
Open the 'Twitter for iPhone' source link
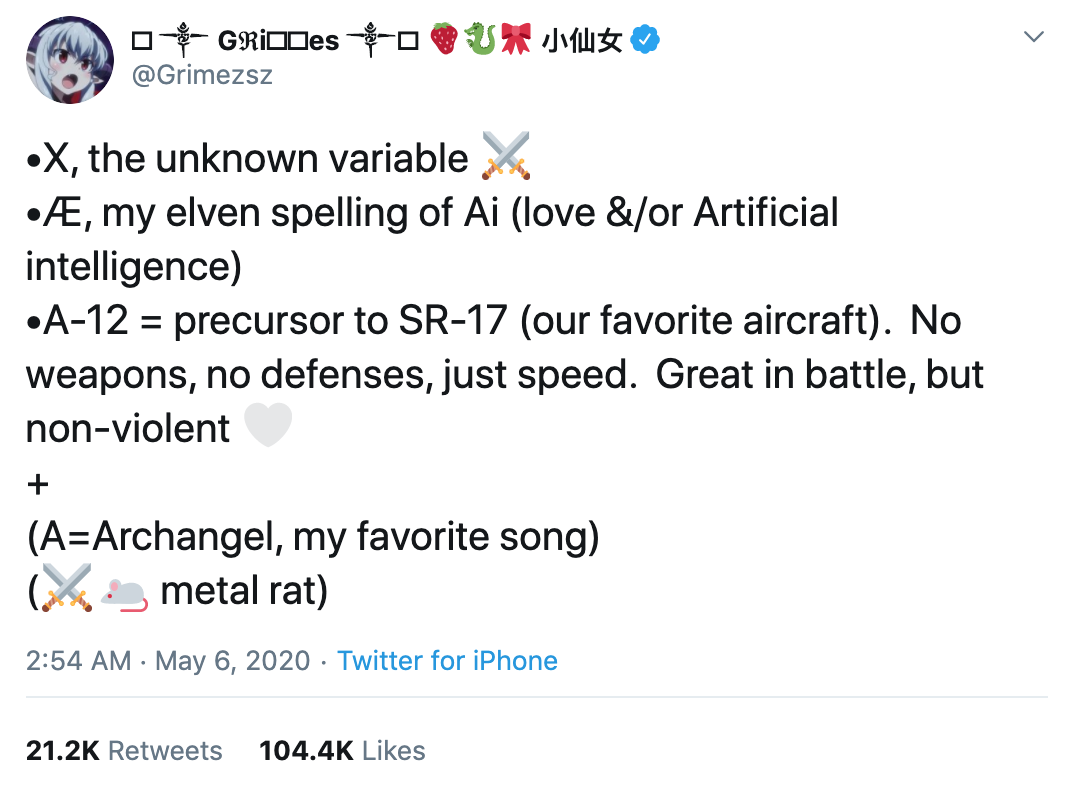pyautogui.click(x=447, y=661)
